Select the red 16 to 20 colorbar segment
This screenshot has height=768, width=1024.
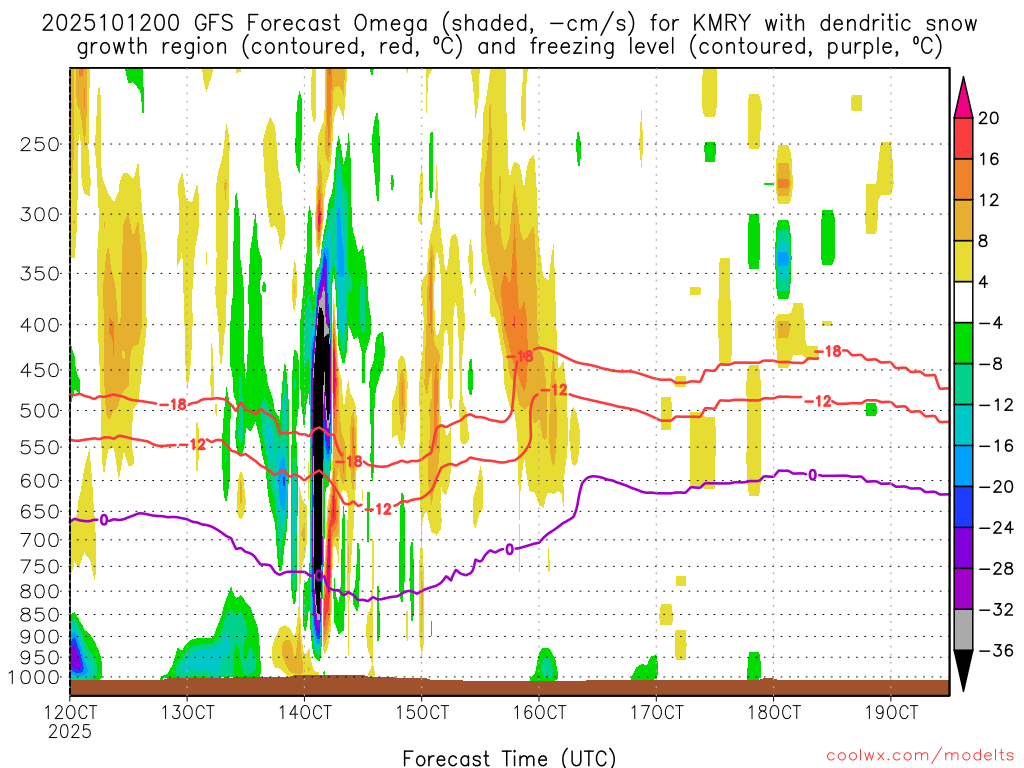964,138
